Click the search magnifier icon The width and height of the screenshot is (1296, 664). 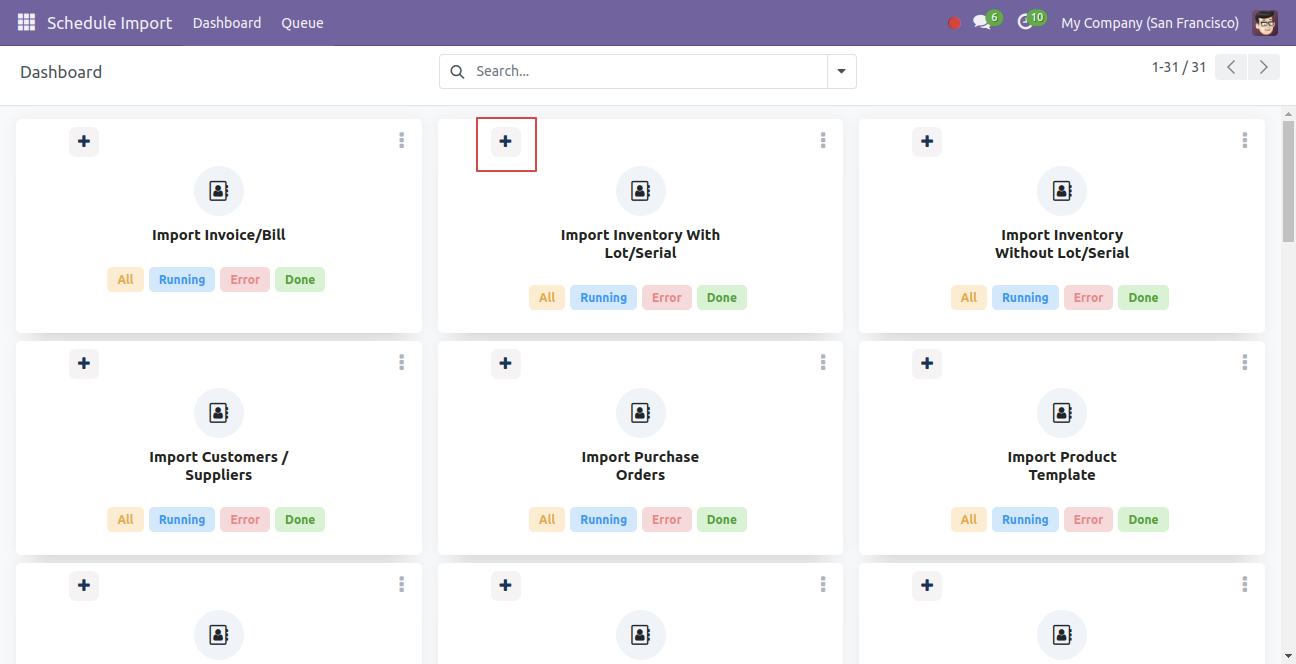458,71
